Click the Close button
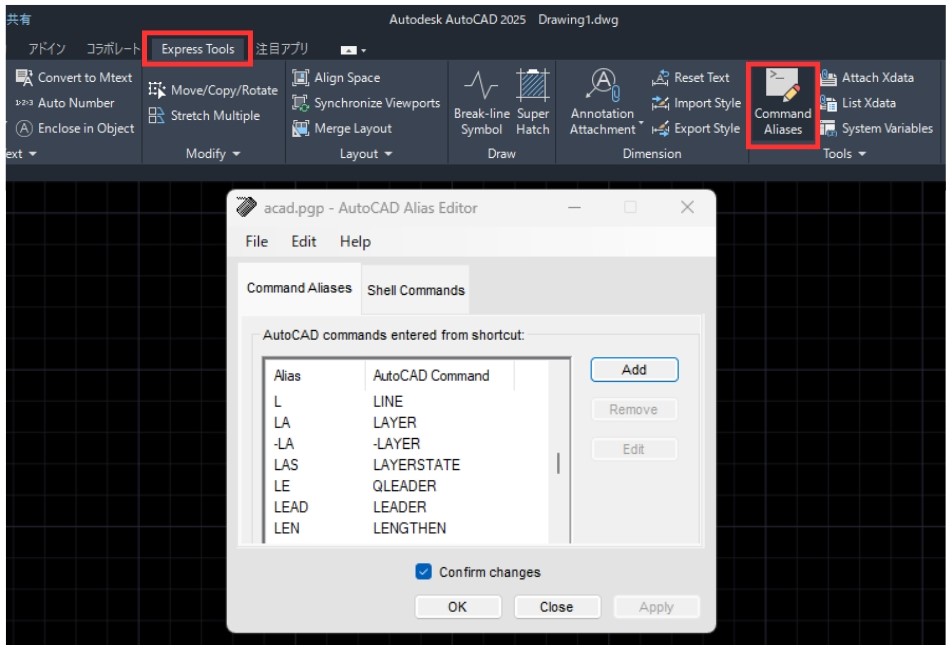 (x=557, y=607)
